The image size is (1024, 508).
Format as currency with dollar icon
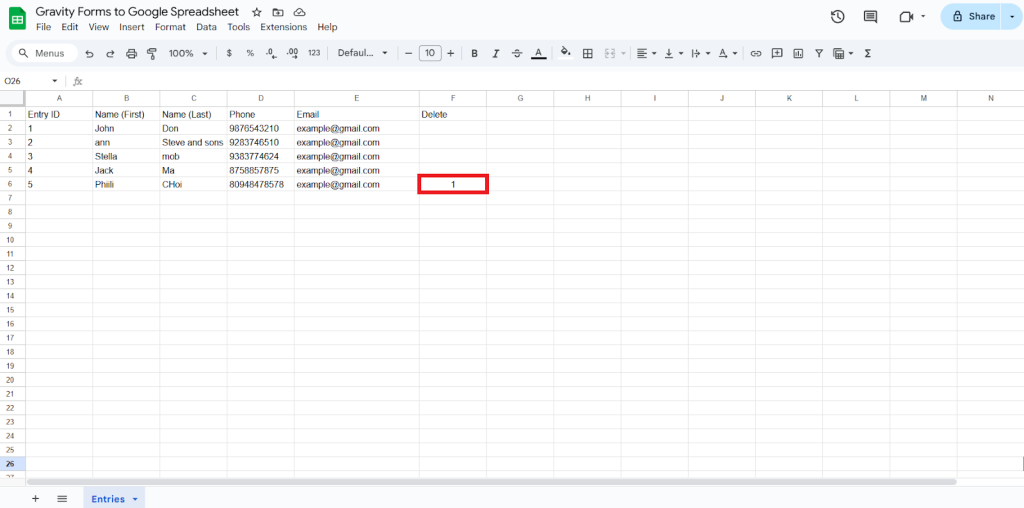pos(229,54)
